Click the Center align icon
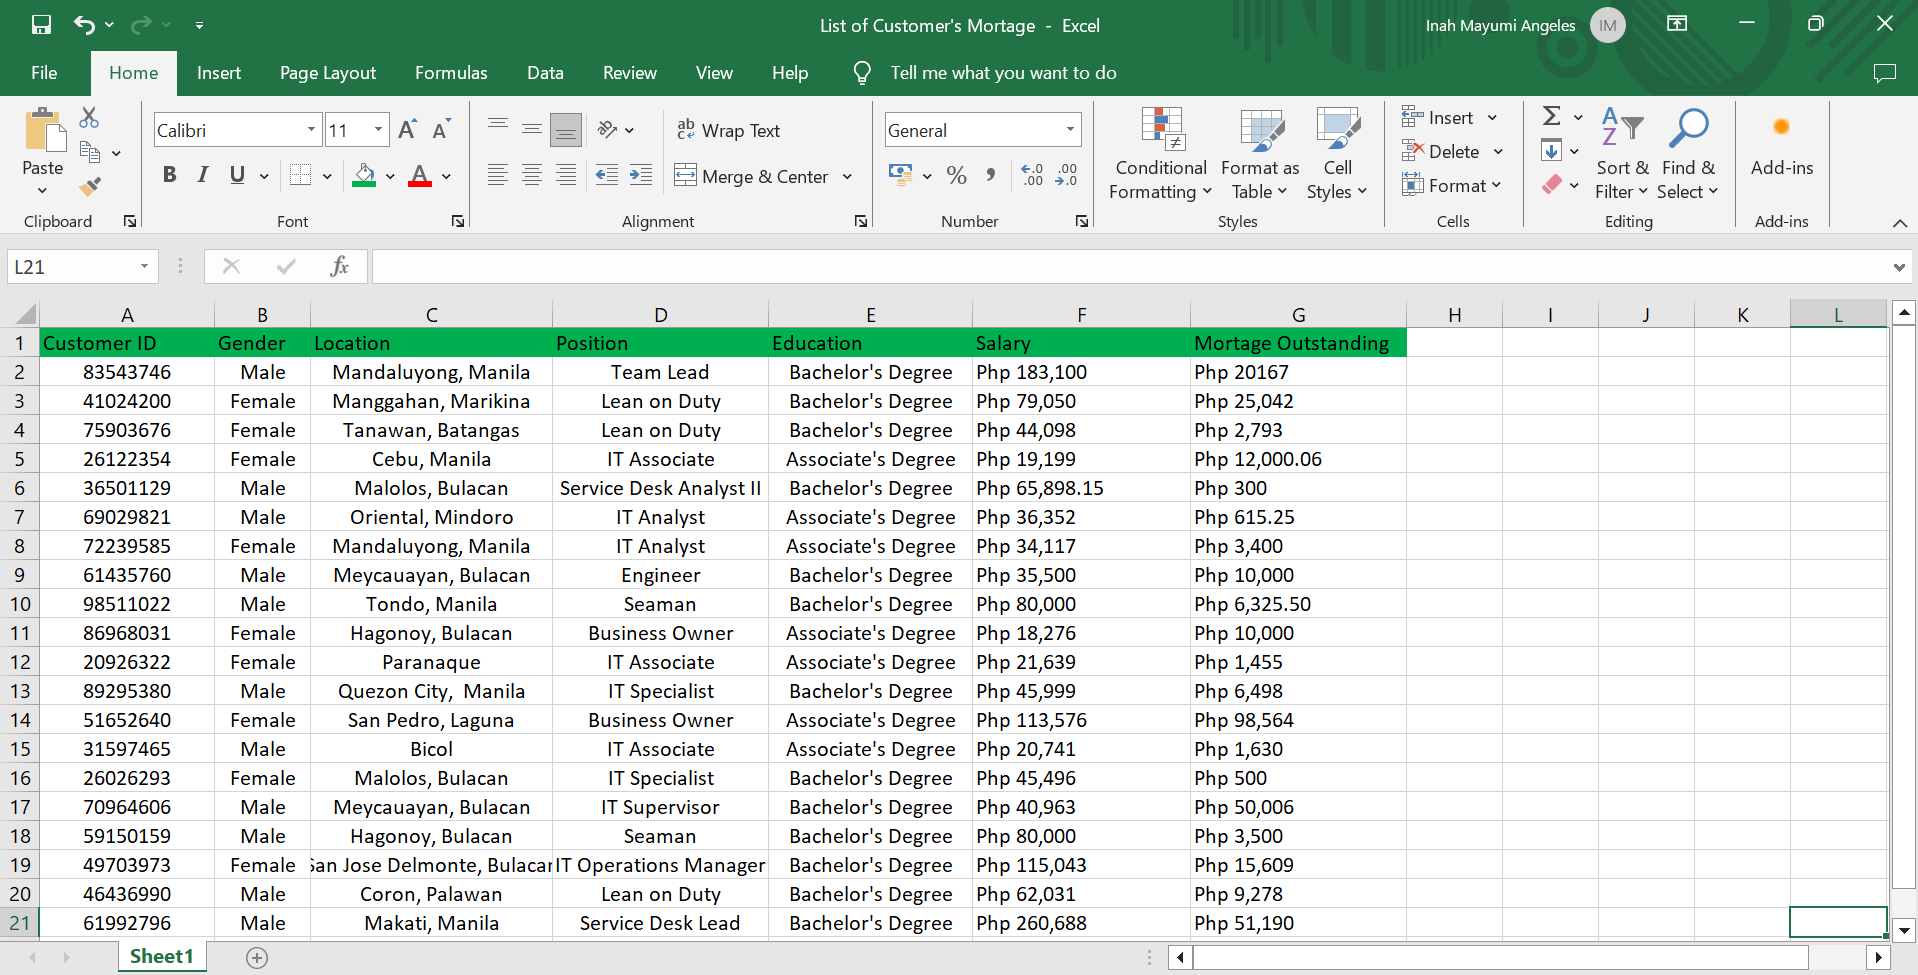The width and height of the screenshot is (1918, 975). coord(532,176)
